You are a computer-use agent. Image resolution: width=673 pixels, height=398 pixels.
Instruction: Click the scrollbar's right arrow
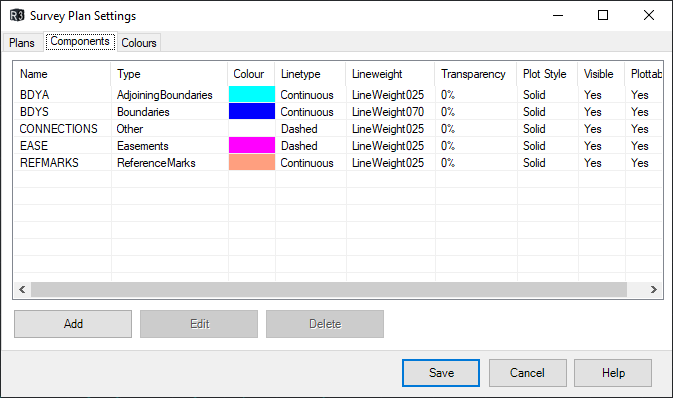point(653,289)
